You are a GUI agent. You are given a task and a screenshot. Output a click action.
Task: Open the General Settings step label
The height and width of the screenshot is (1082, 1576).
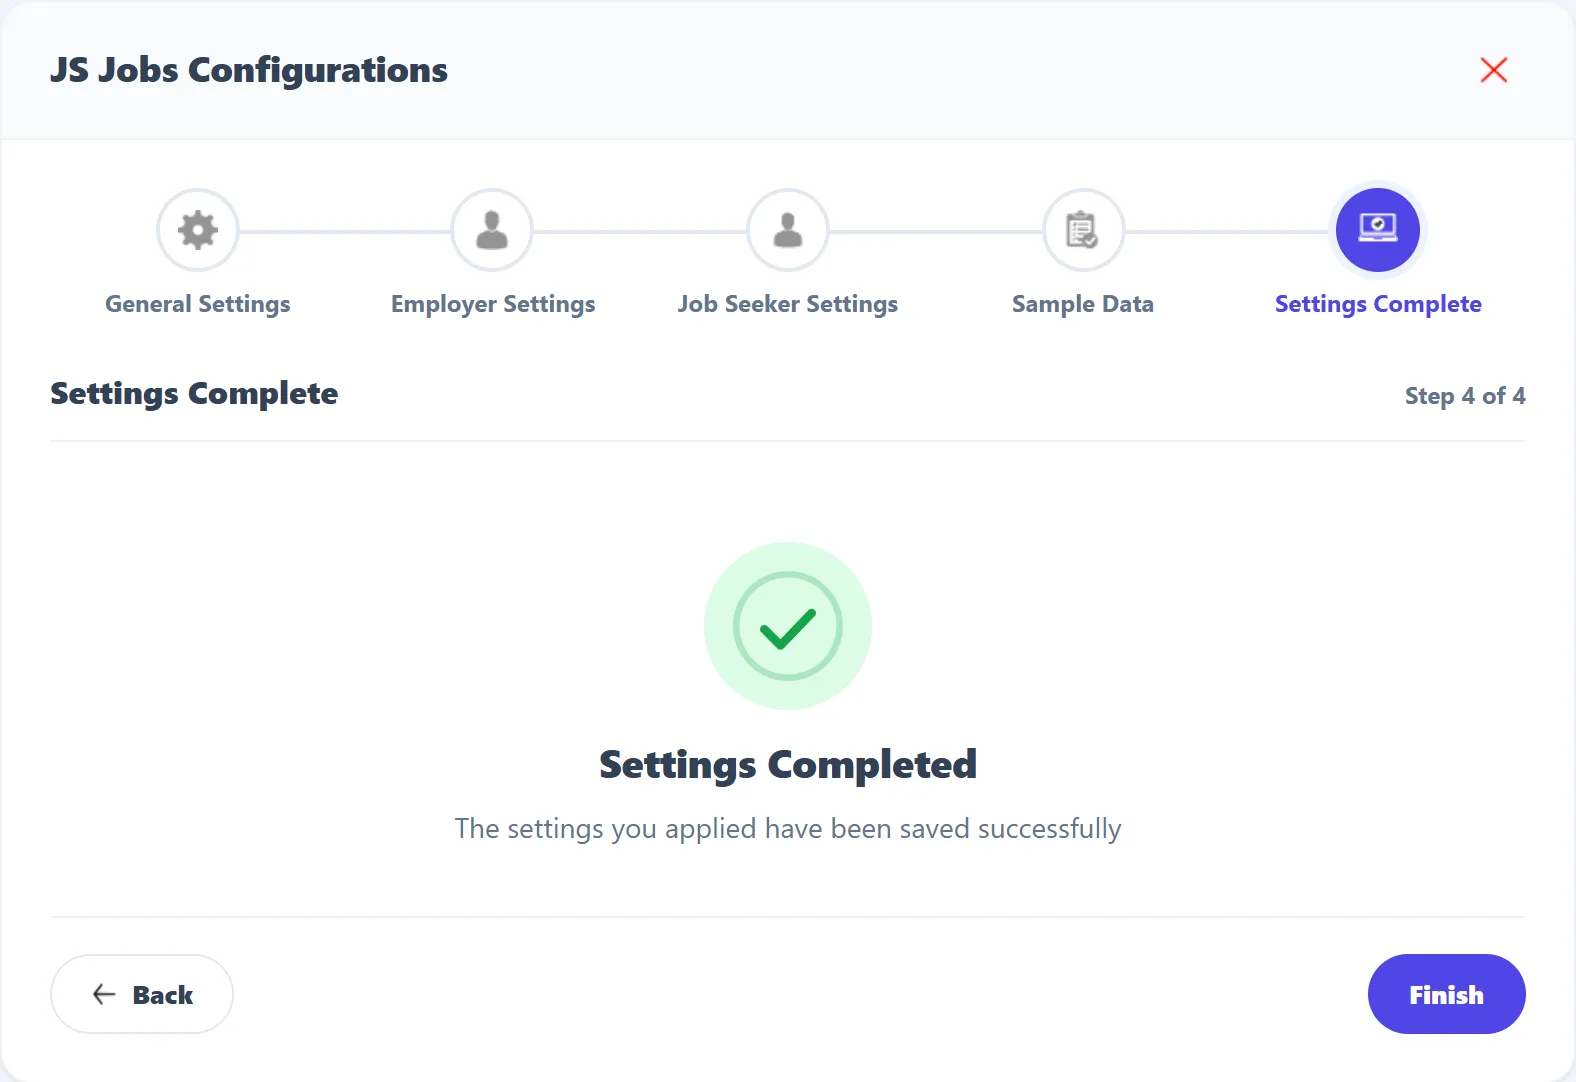[x=198, y=304]
